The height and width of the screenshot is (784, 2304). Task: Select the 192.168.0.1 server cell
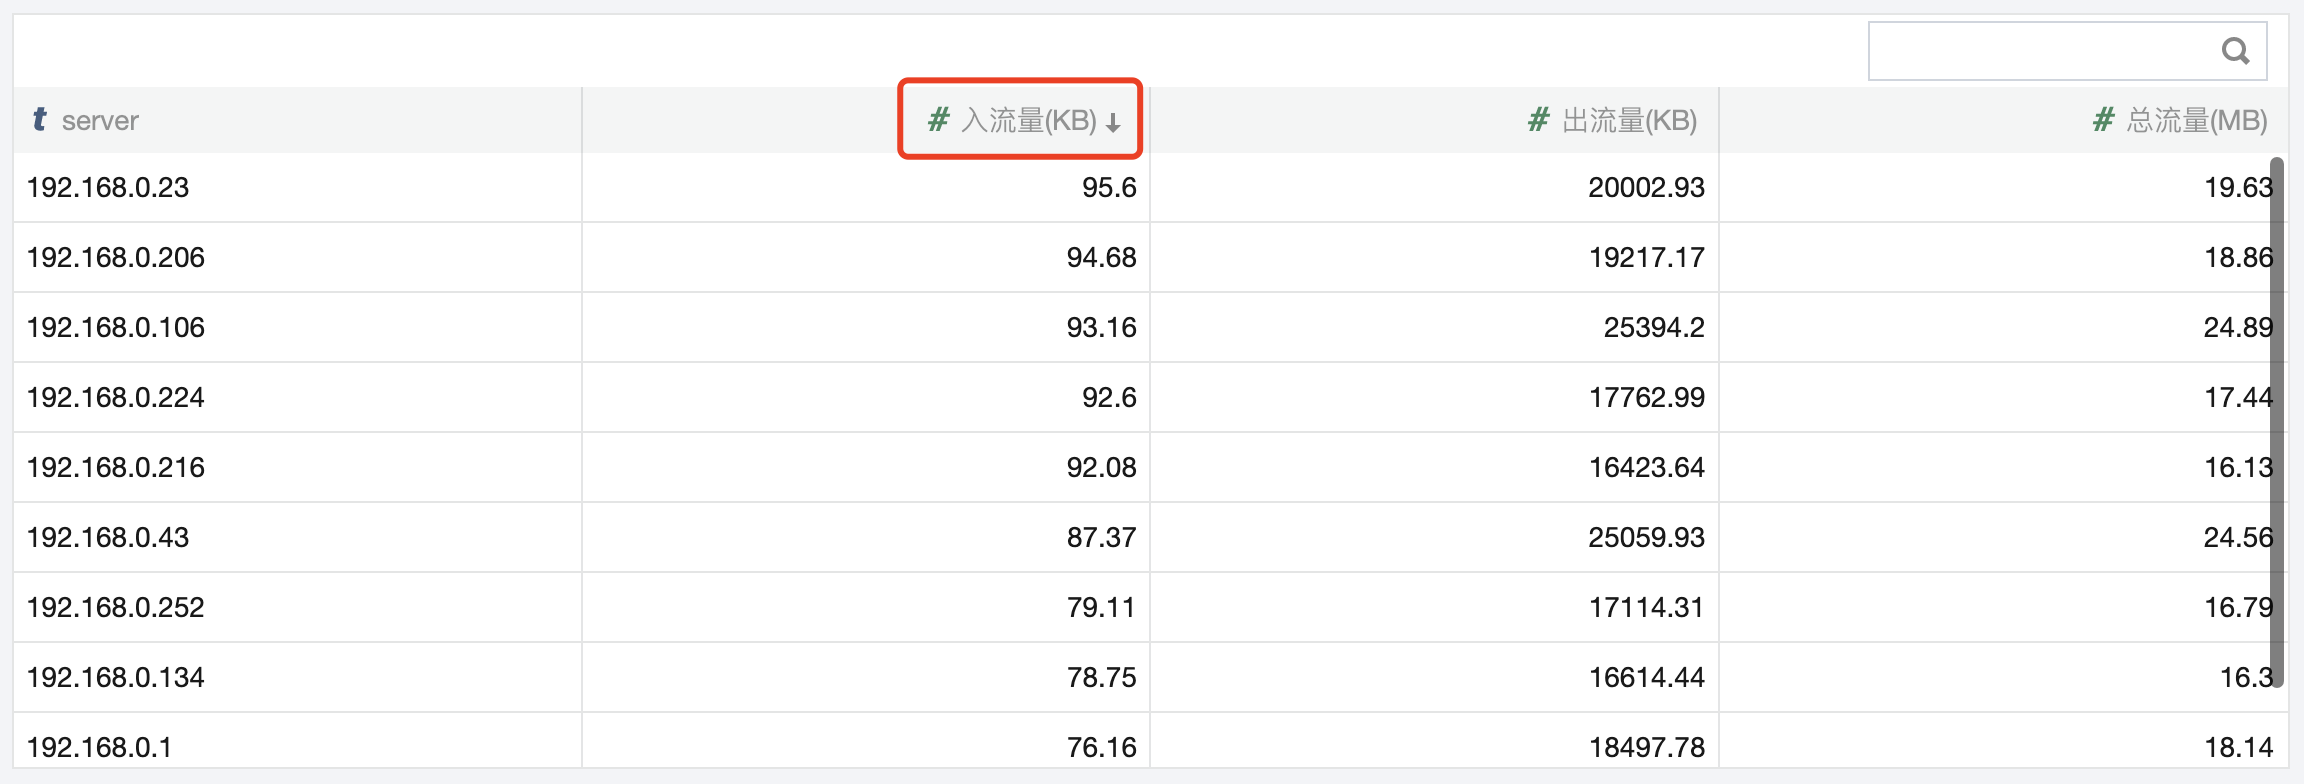click(x=100, y=747)
